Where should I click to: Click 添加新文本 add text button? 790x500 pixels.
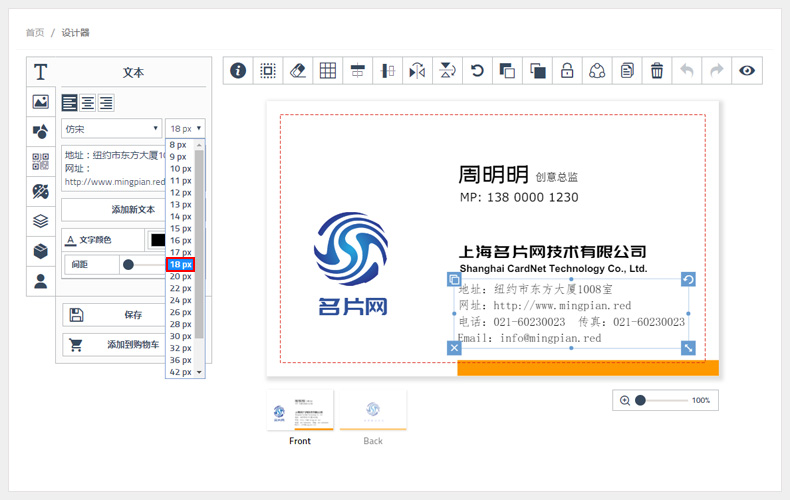(113, 210)
